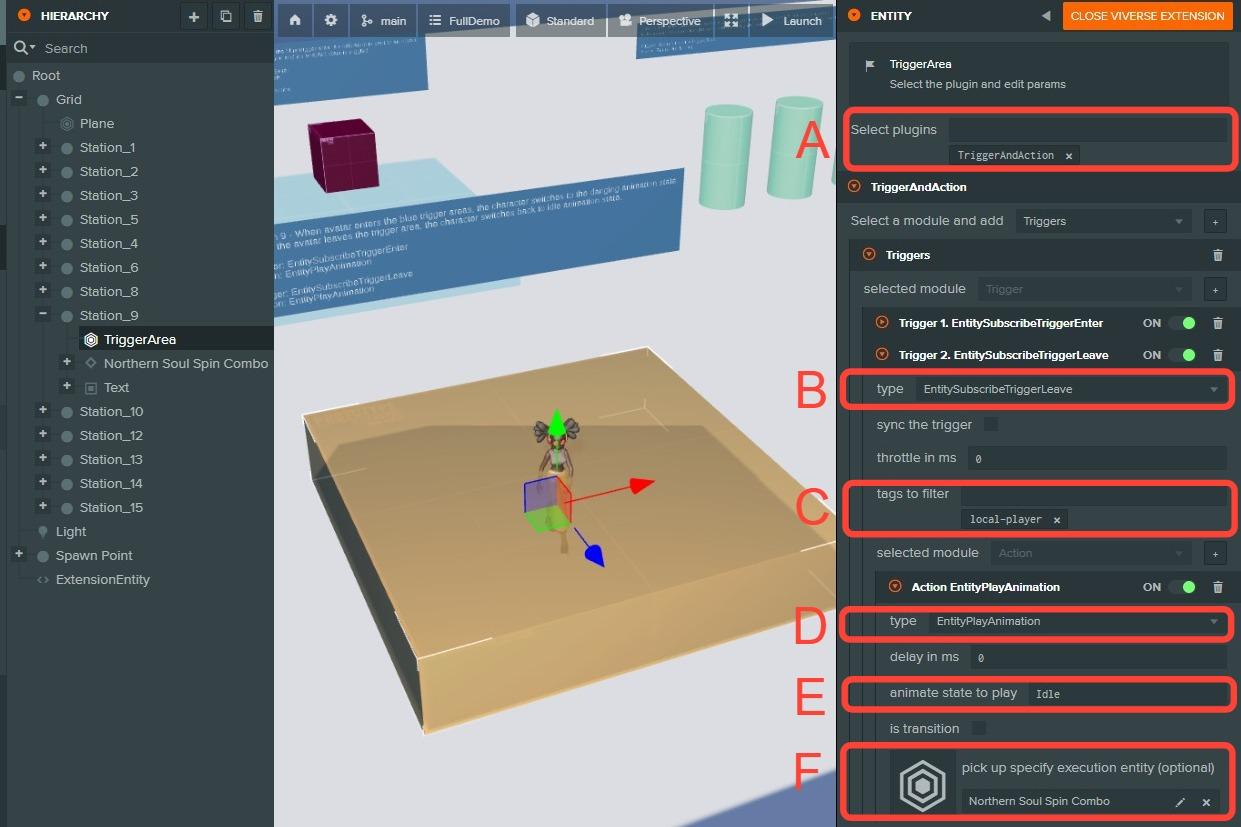Collapse the Station_9 tree node

(x=43, y=315)
